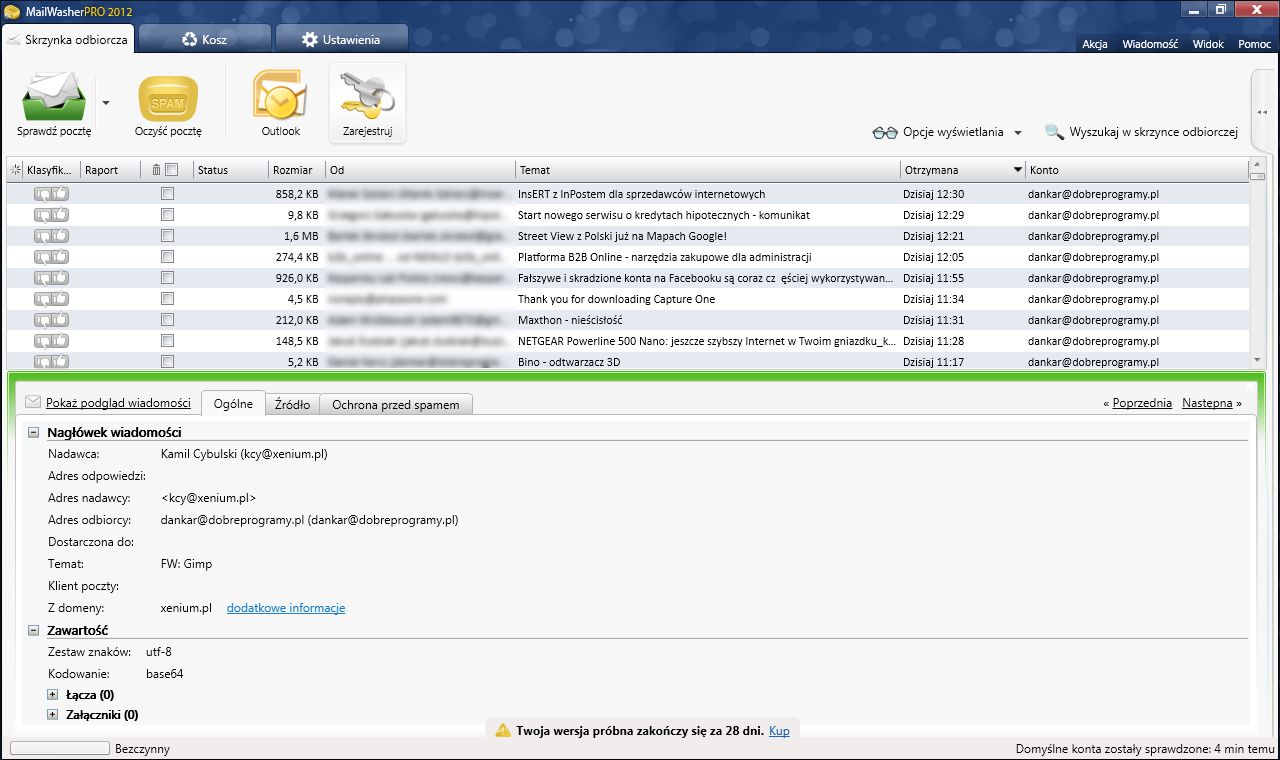Open the Ustawienia tab
1280x760 pixels.
(341, 39)
